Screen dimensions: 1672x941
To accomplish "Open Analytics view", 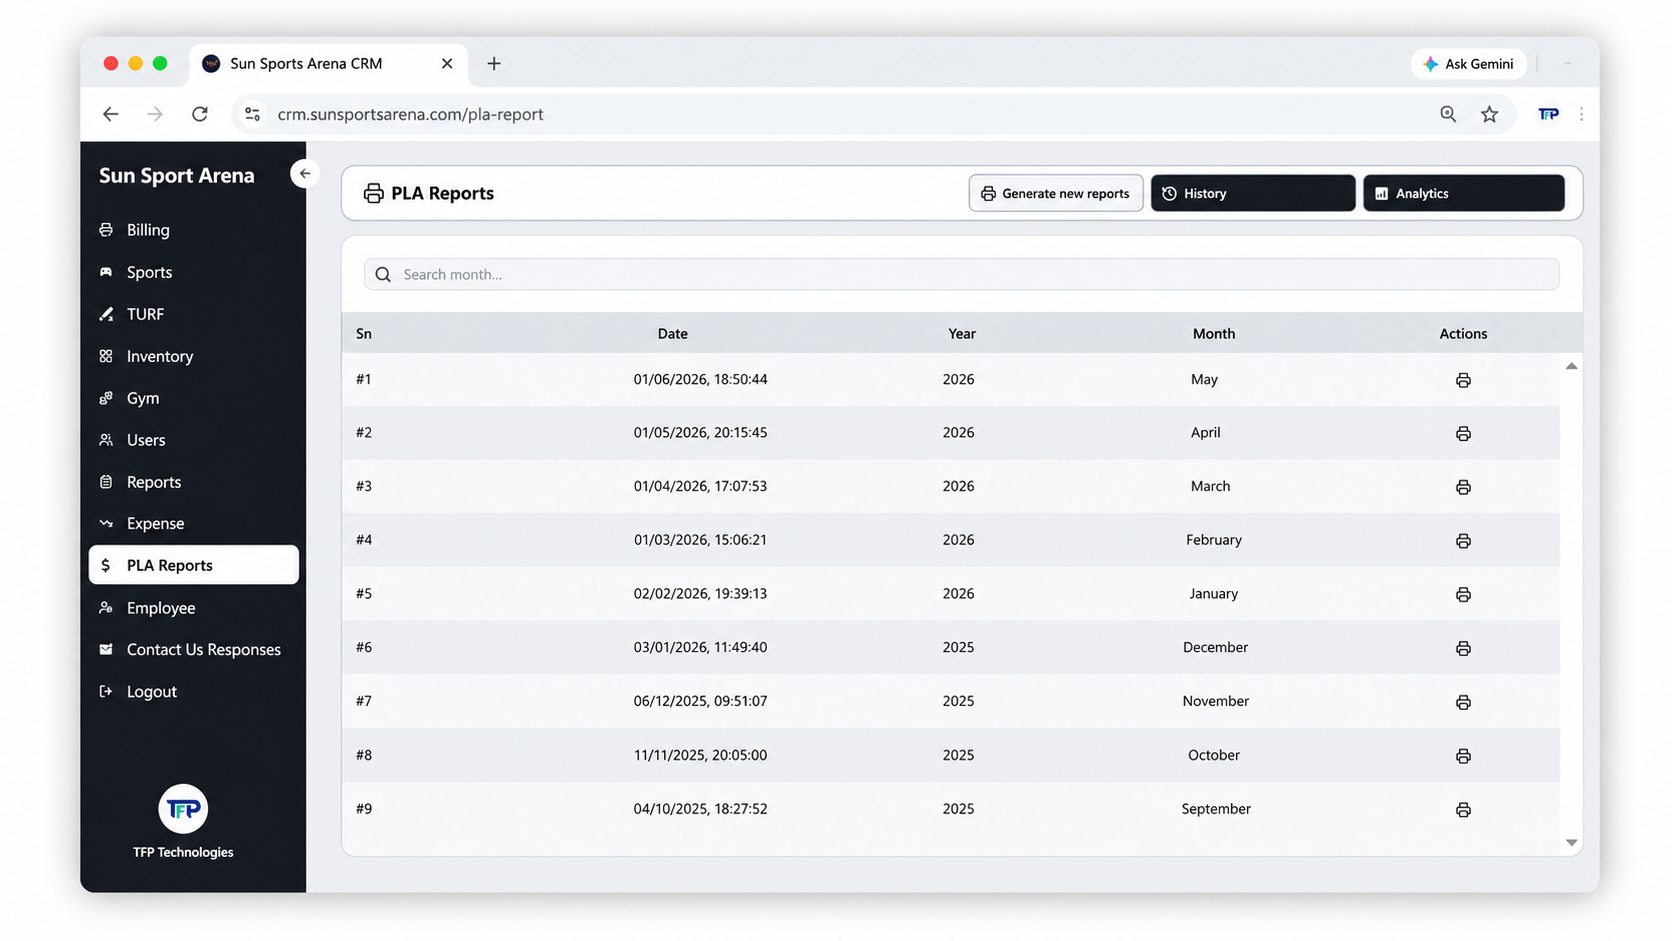I will coord(1464,193).
